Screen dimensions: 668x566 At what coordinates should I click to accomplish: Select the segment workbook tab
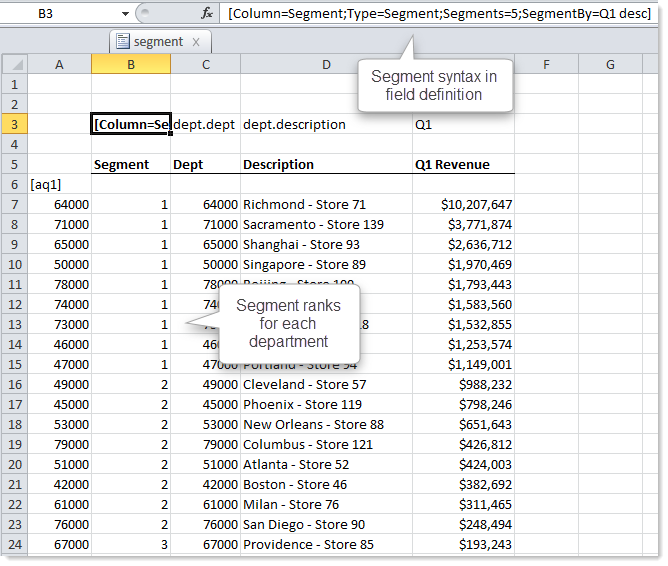[158, 42]
